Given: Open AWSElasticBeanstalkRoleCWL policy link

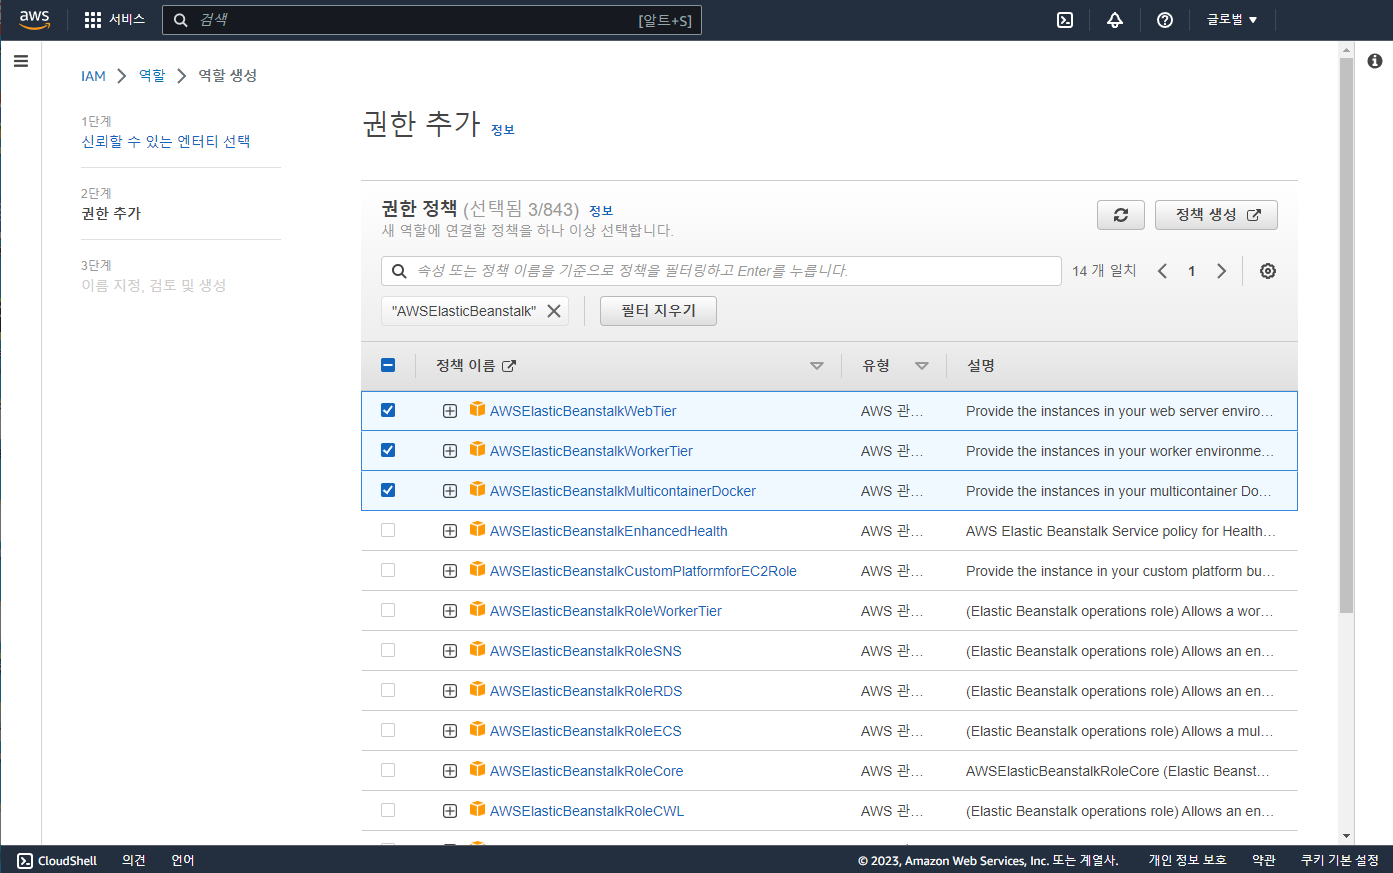Looking at the screenshot, I should pos(587,811).
